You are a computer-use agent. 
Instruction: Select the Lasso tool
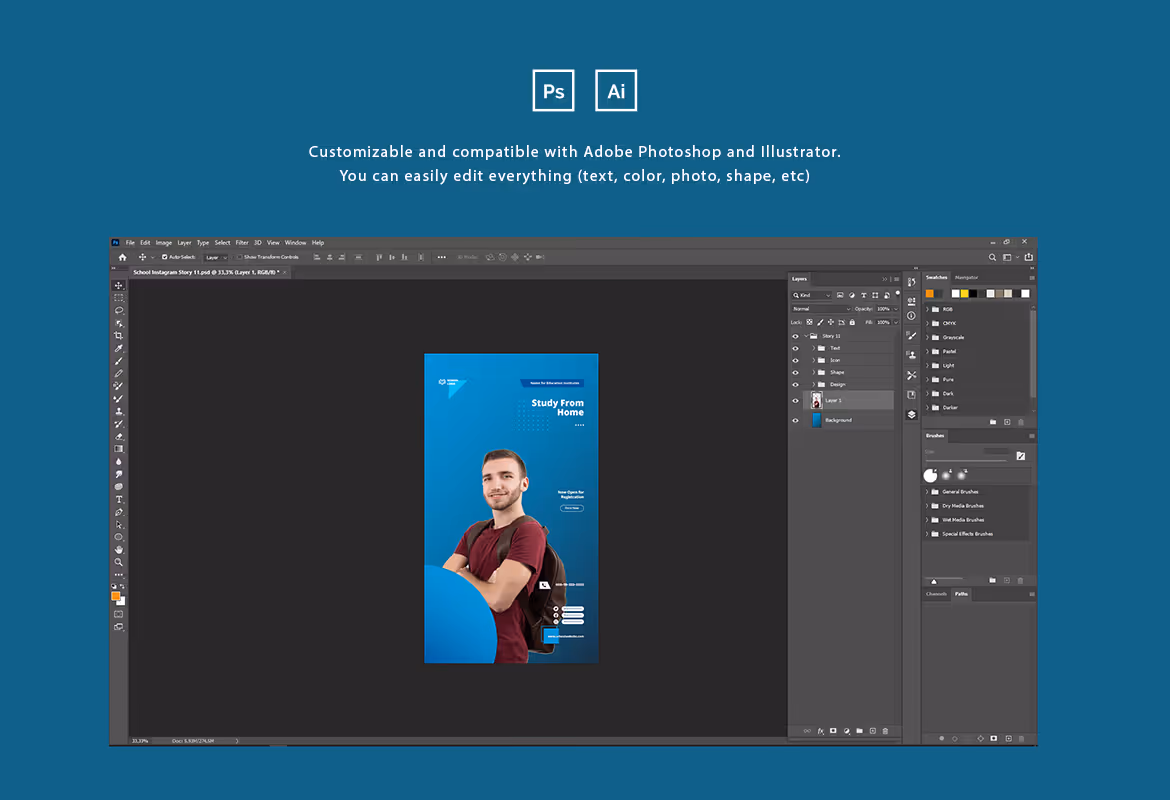tap(119, 310)
